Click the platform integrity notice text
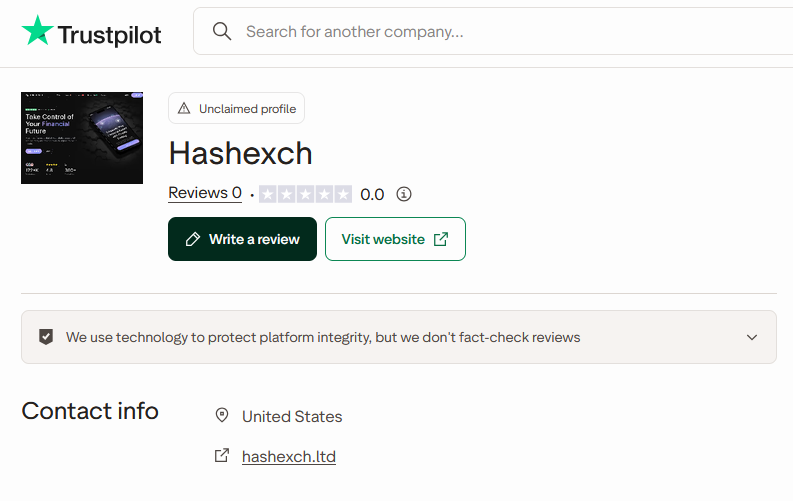This screenshot has width=793, height=501. coord(323,337)
